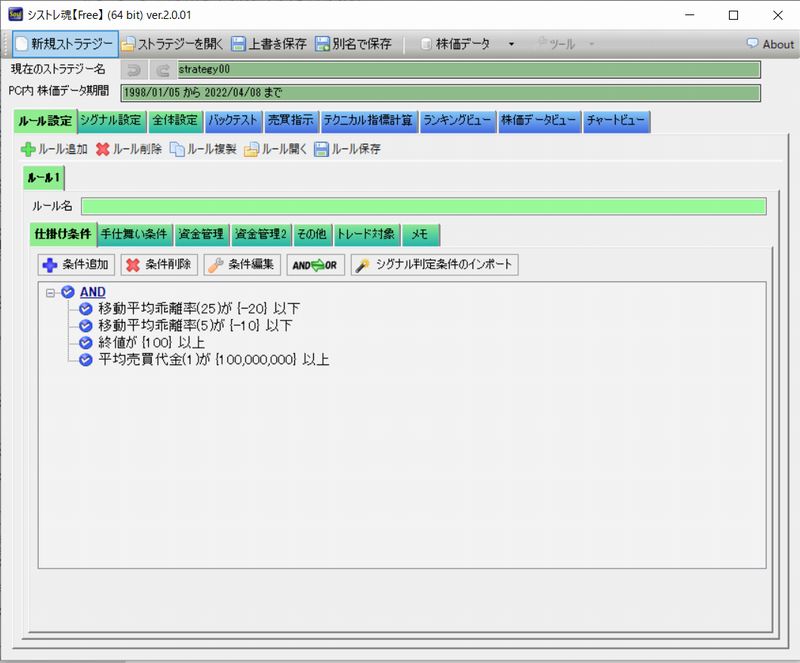The image size is (800, 663).
Task: Duplicate the rule with ルール複製
Action: 203,149
